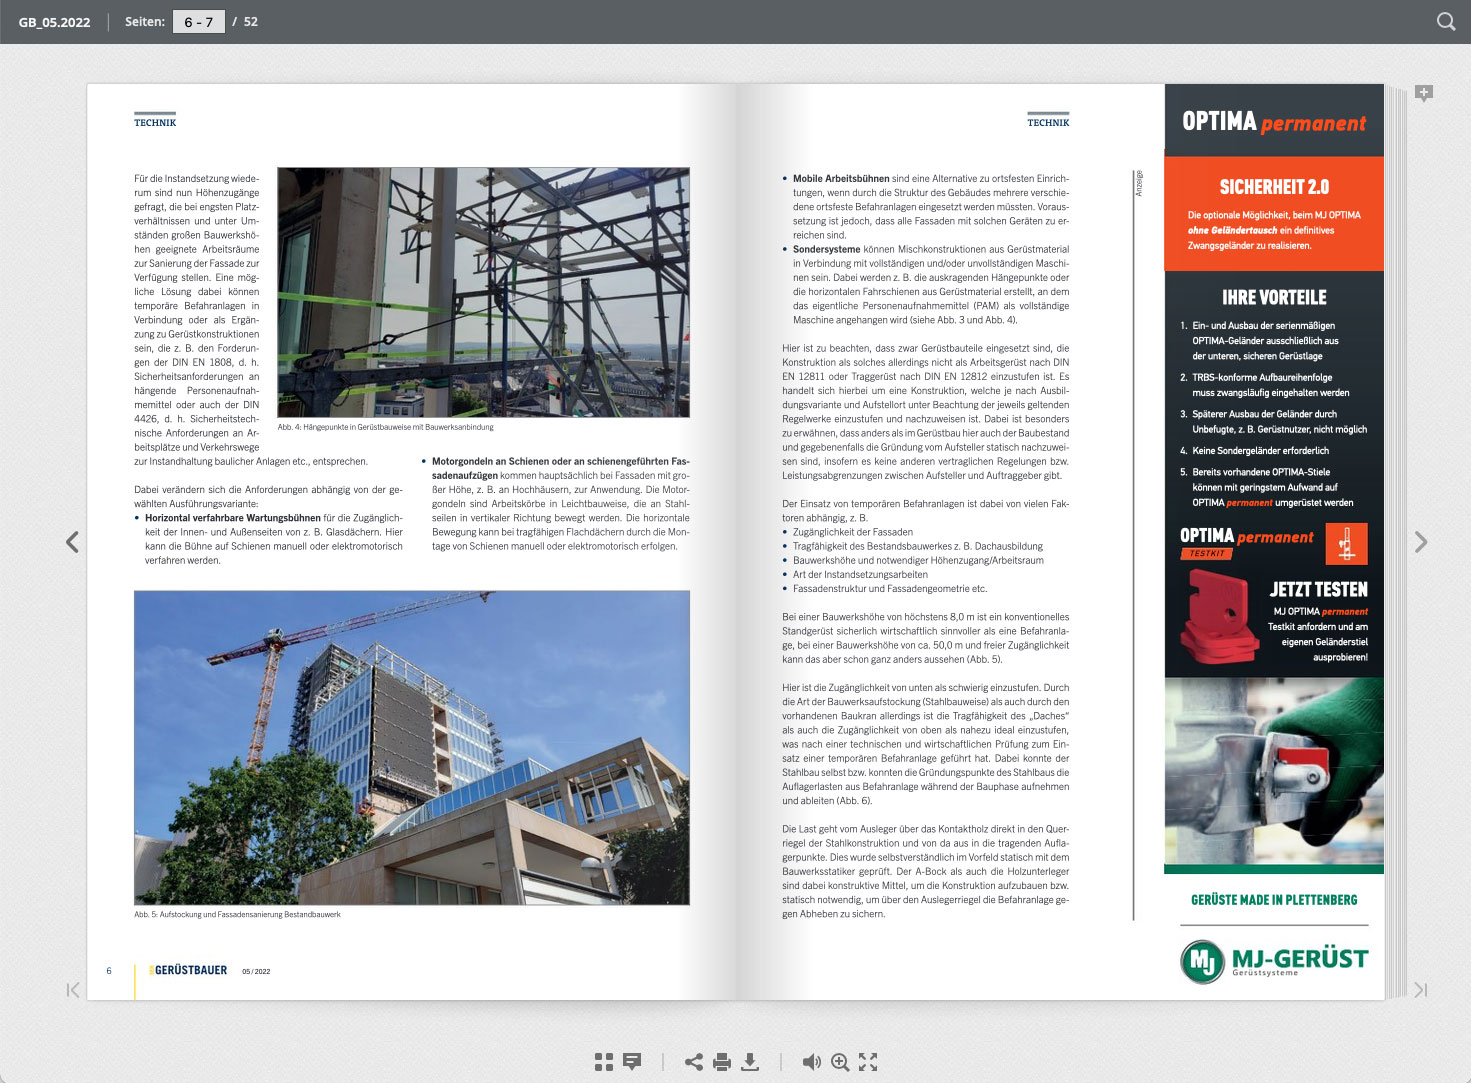Open search with the magnifying glass icon
Viewport: 1471px width, 1083px height.
[1446, 21]
